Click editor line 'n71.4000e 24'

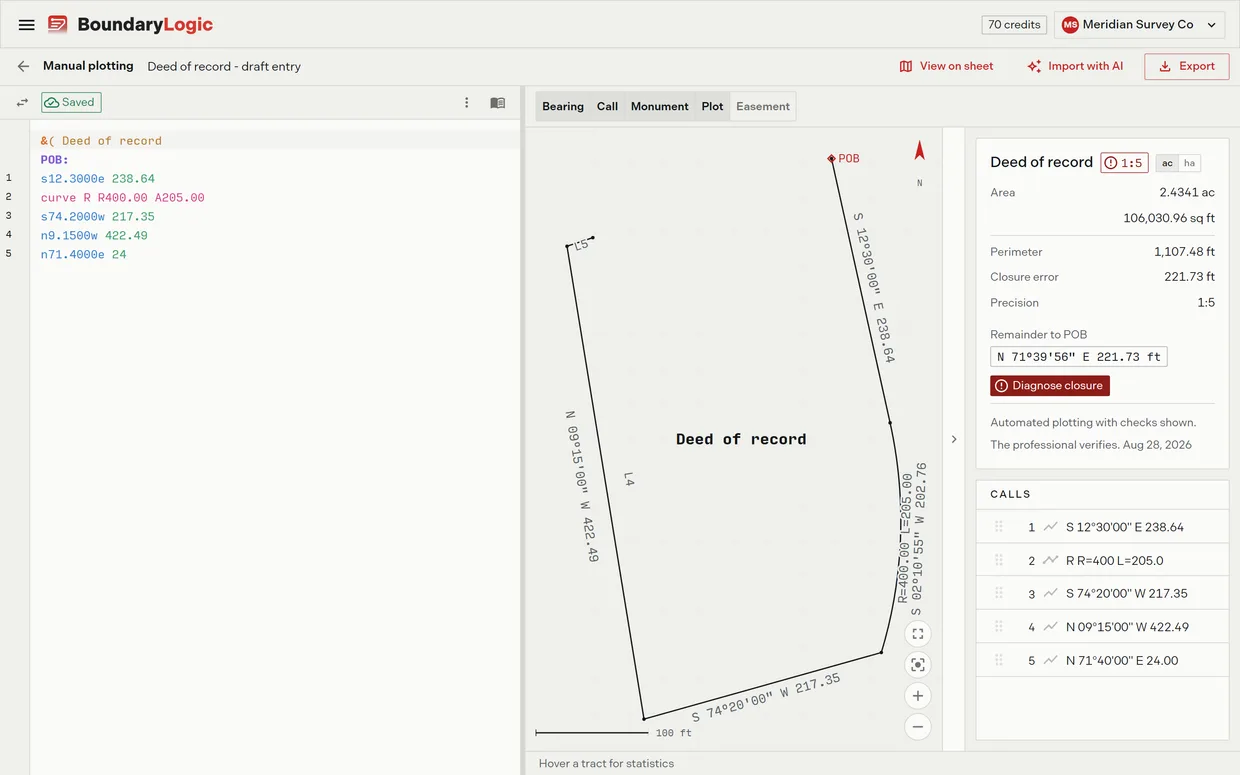pyautogui.click(x=84, y=255)
